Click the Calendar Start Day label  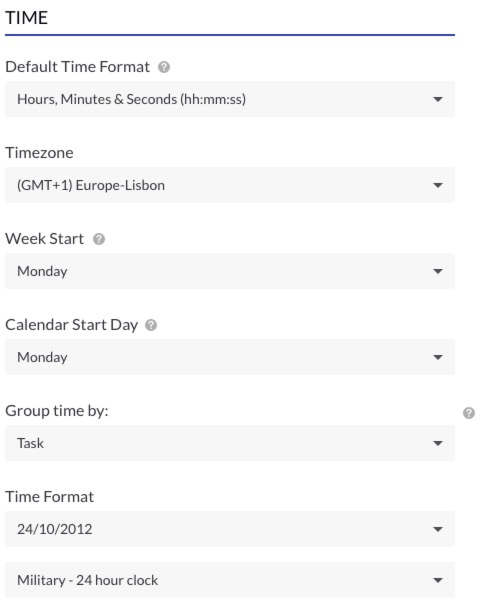click(71, 325)
